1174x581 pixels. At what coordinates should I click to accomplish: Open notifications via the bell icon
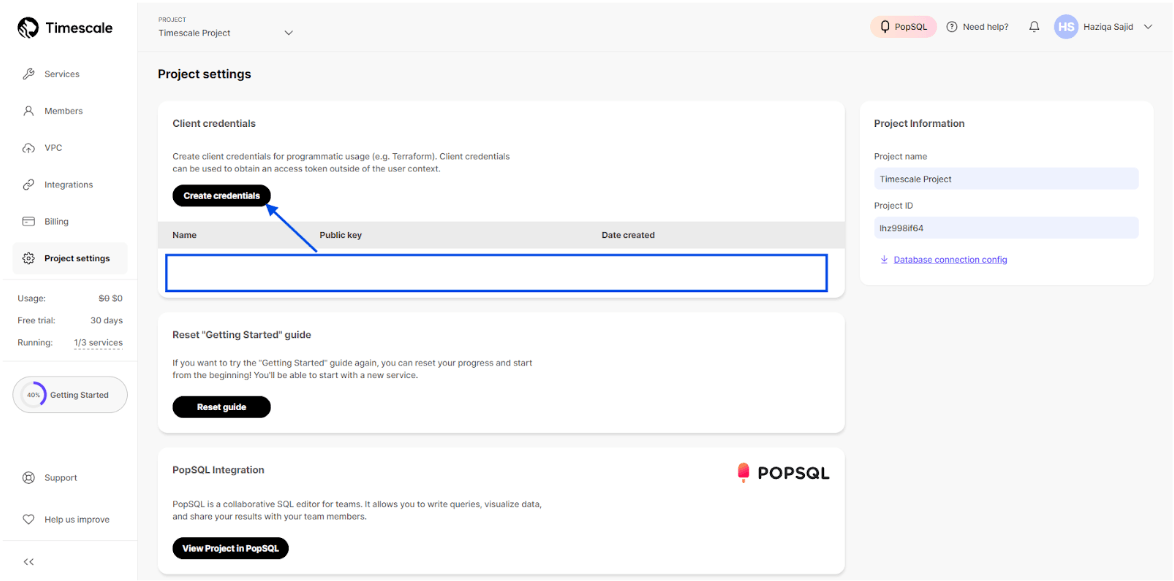coord(1034,26)
